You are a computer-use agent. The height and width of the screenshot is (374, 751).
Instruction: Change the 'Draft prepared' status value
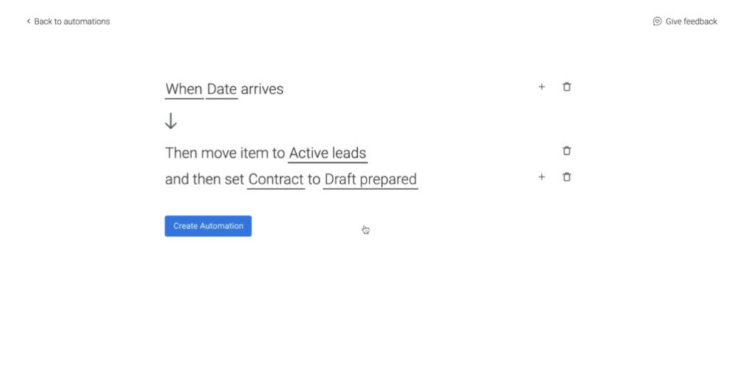point(370,179)
